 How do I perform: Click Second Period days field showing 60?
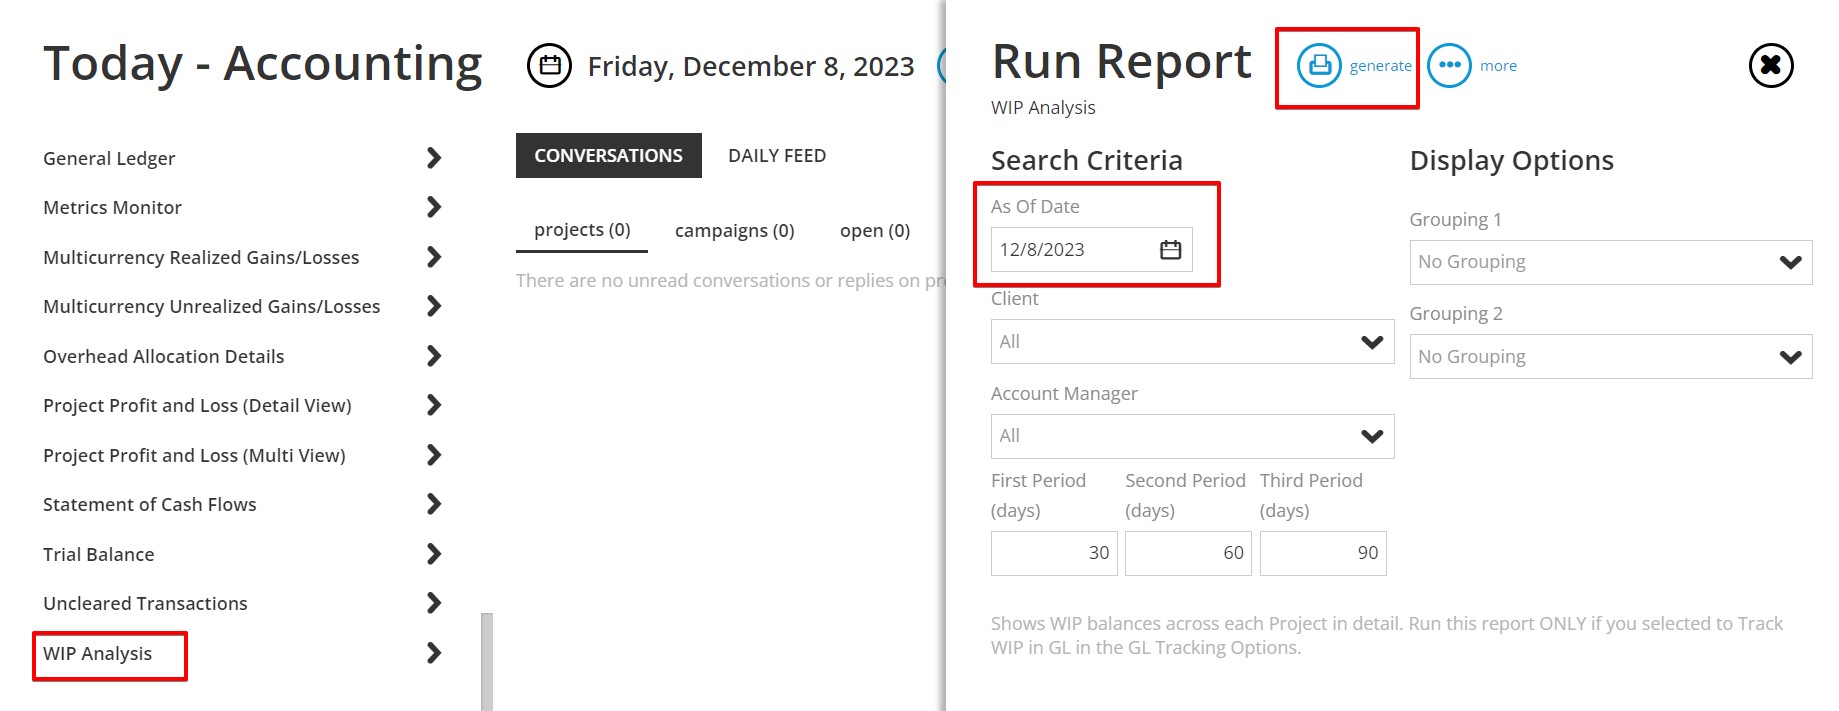[x=1188, y=553]
